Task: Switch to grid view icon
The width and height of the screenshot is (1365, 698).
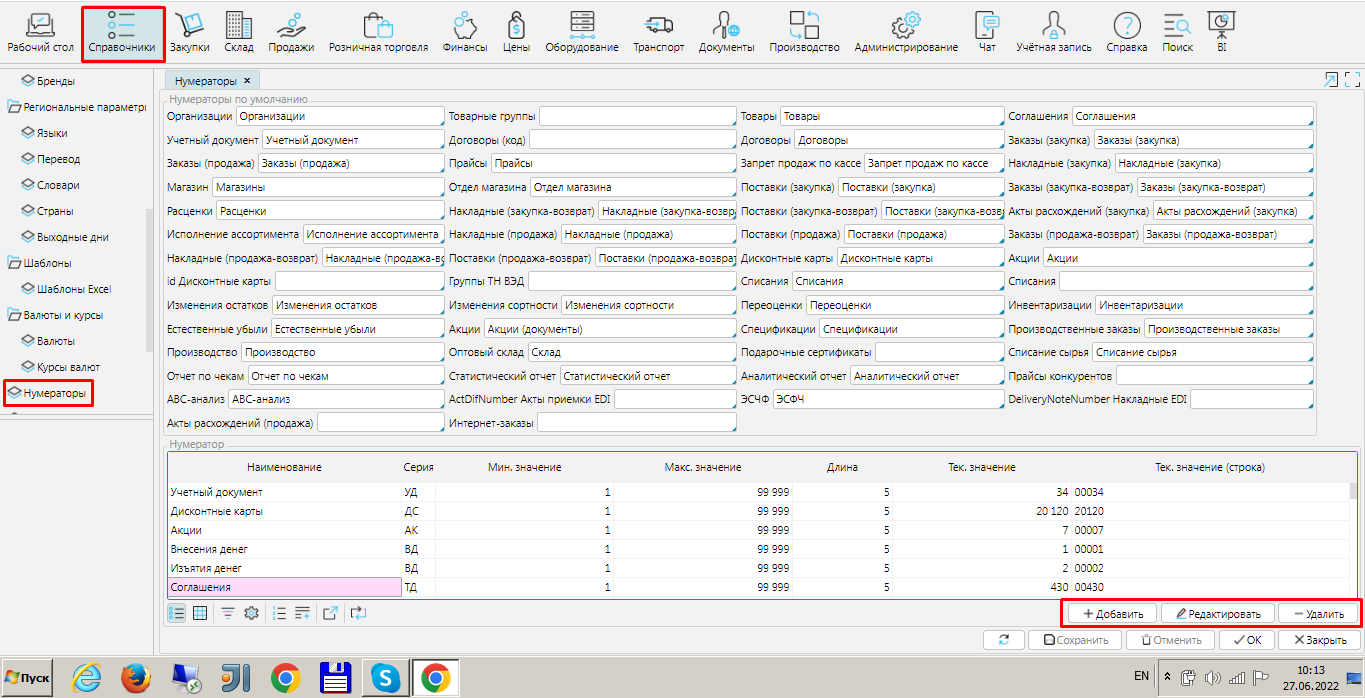Action: pos(200,613)
